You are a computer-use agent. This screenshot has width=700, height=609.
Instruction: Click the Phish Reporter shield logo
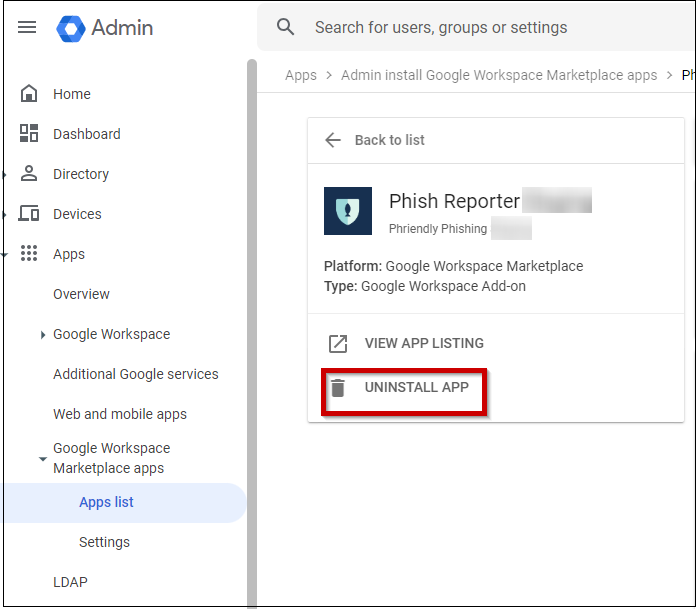pos(348,211)
